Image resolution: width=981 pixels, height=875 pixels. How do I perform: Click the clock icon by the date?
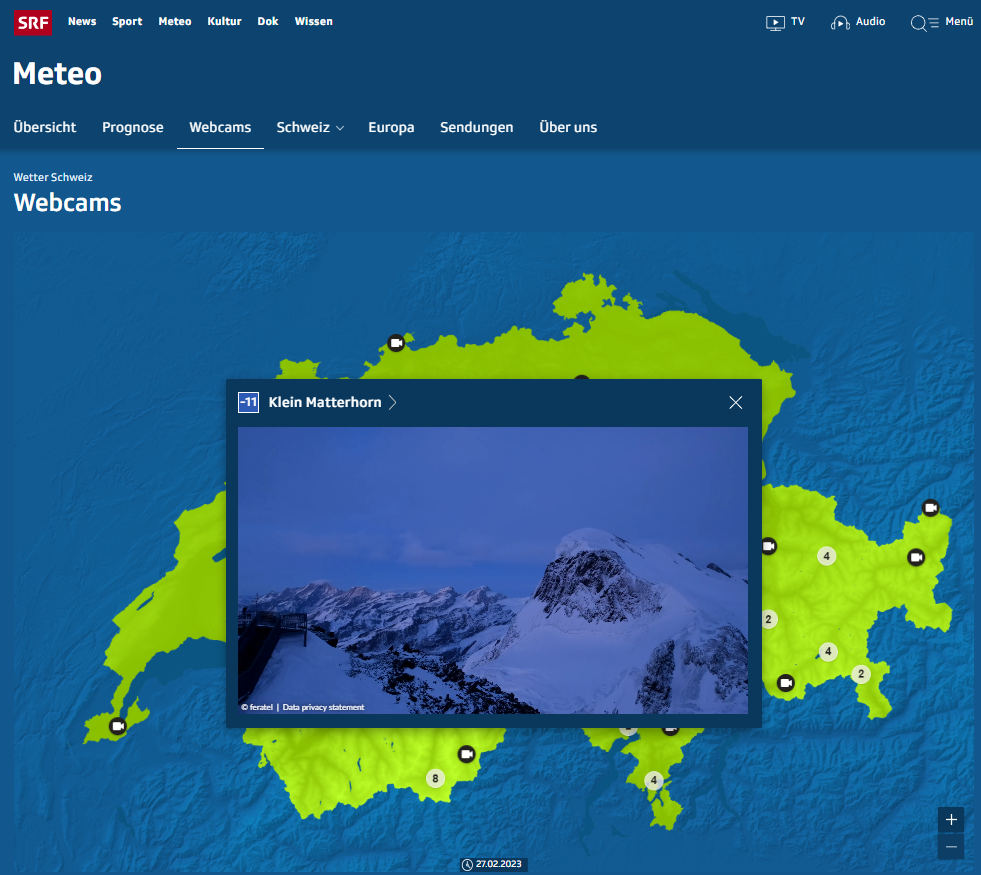(x=467, y=864)
